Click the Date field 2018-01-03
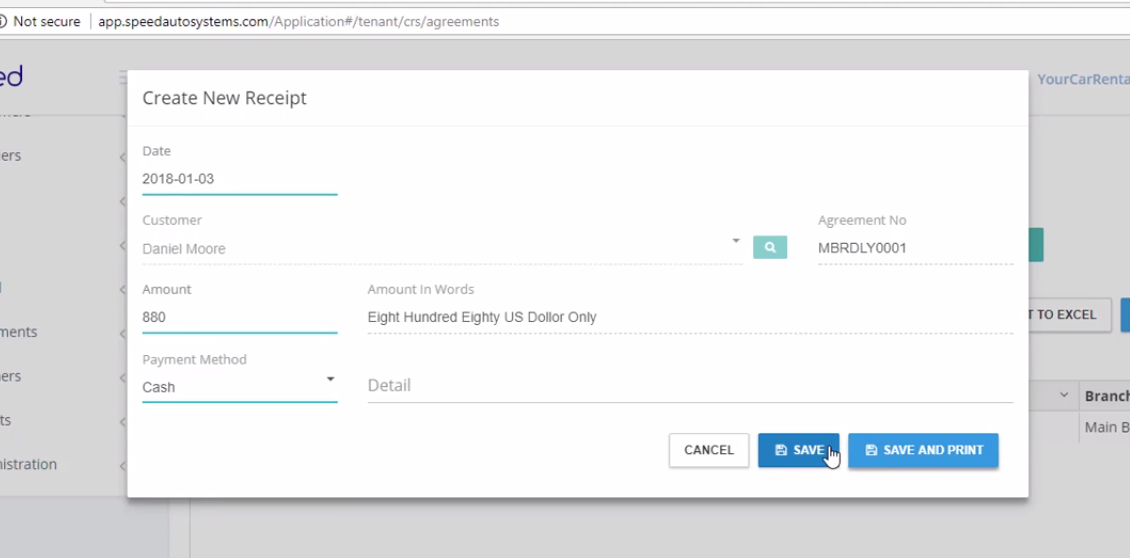 [x=239, y=179]
